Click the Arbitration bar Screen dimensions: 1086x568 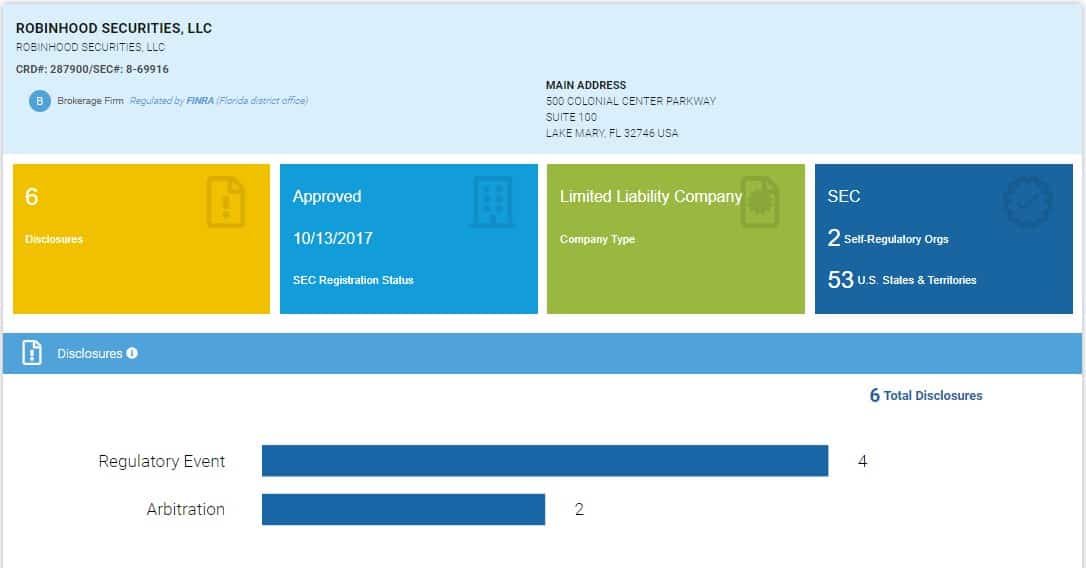[403, 509]
